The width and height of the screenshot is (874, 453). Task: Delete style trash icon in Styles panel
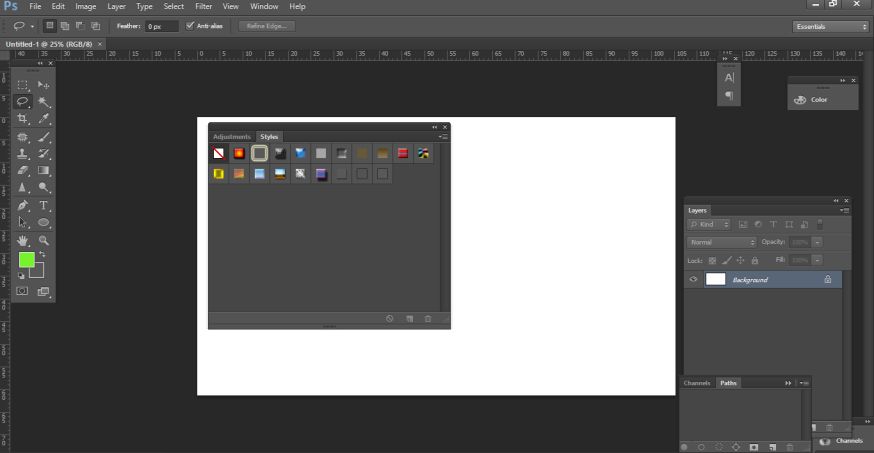coord(428,319)
